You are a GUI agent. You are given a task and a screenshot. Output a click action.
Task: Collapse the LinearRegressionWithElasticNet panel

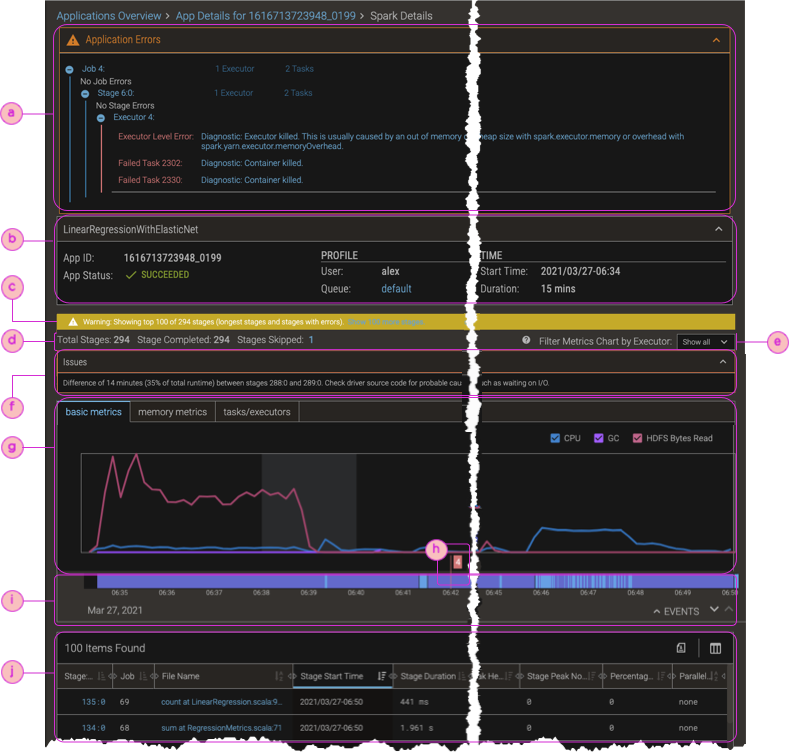point(719,229)
